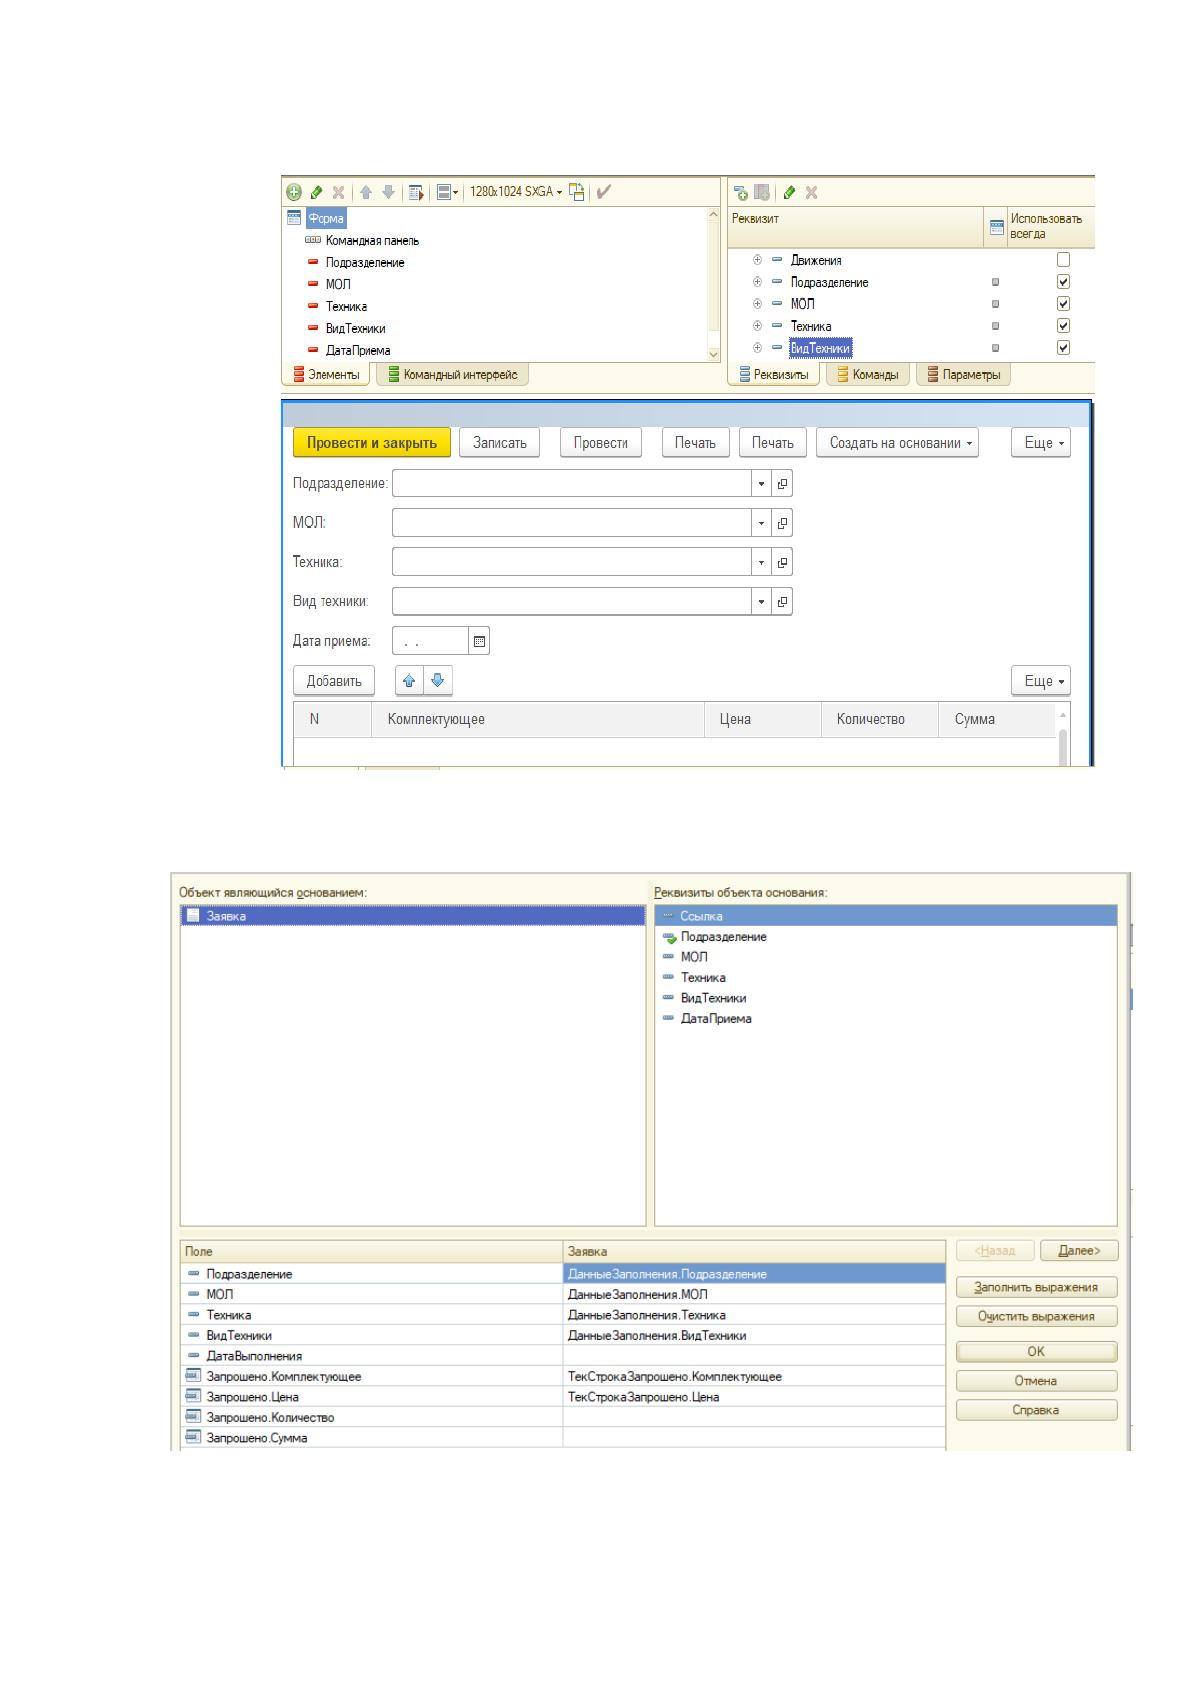Click the Заполнить выражения button
This screenshot has width=1191, height=1684.
tap(1036, 1287)
